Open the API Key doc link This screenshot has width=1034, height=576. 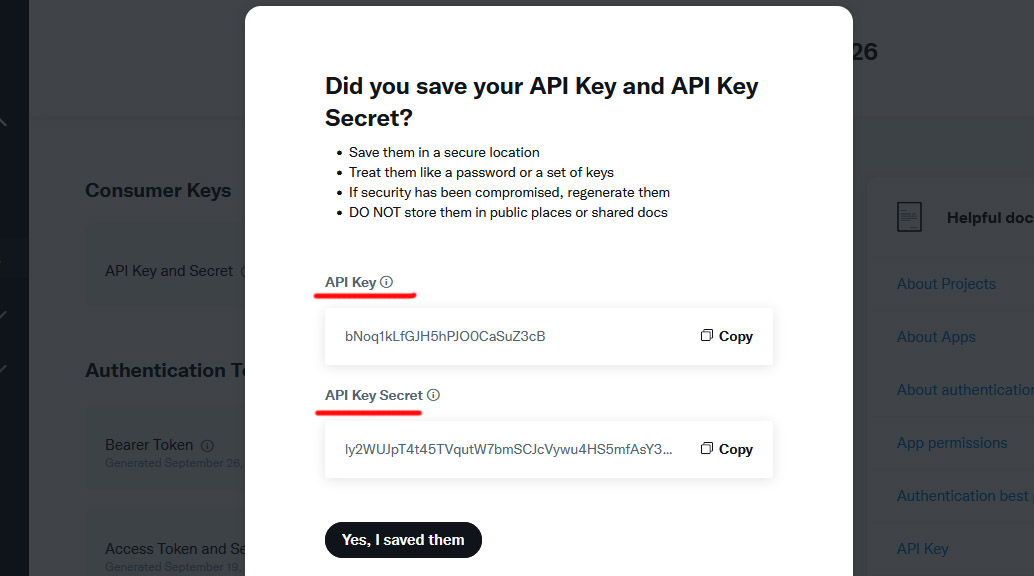(x=922, y=549)
